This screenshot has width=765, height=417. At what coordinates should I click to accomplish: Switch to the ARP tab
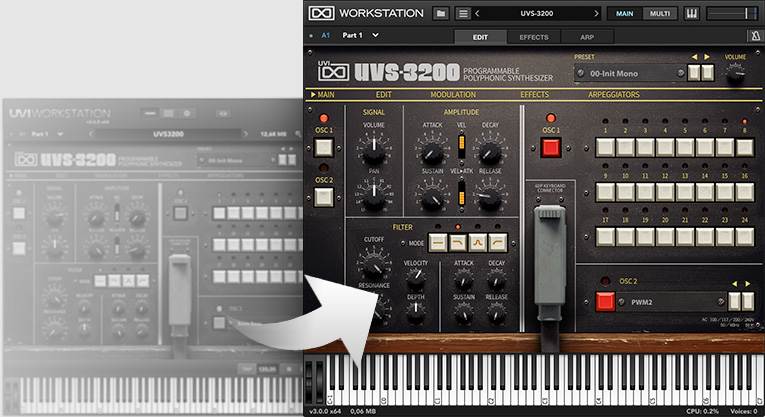click(587, 37)
